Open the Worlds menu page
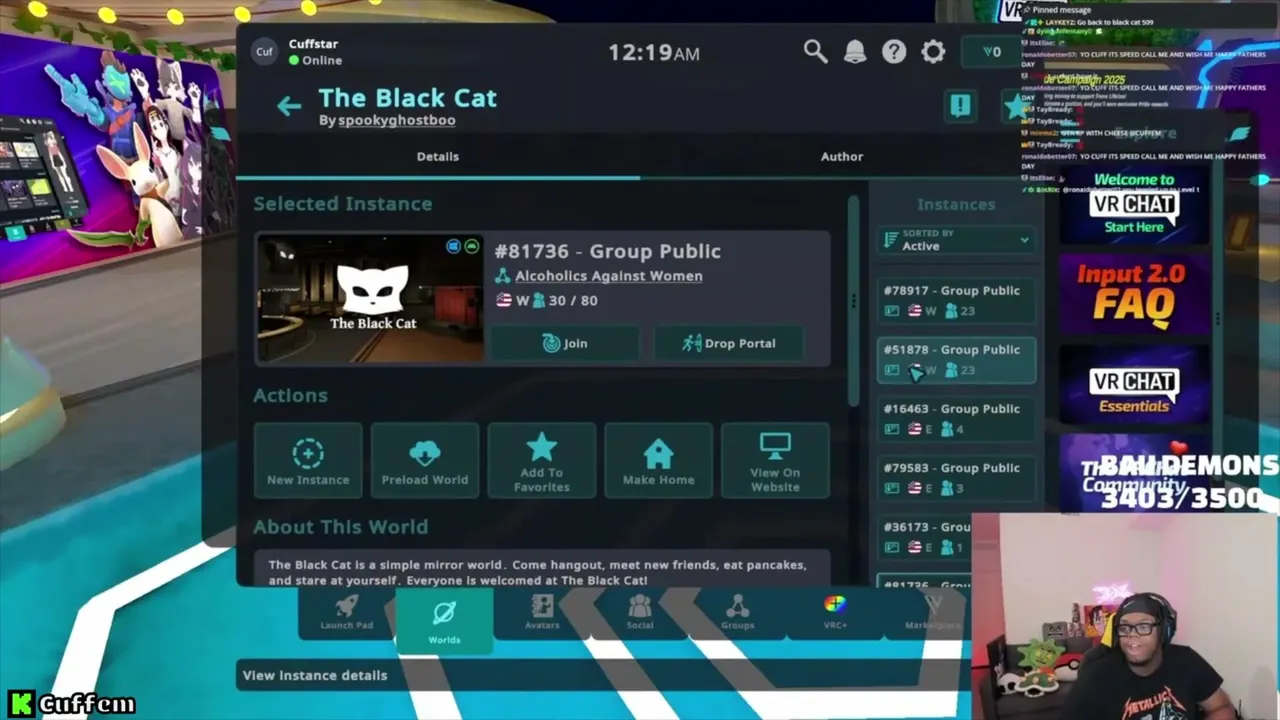1280x720 pixels. pos(444,620)
